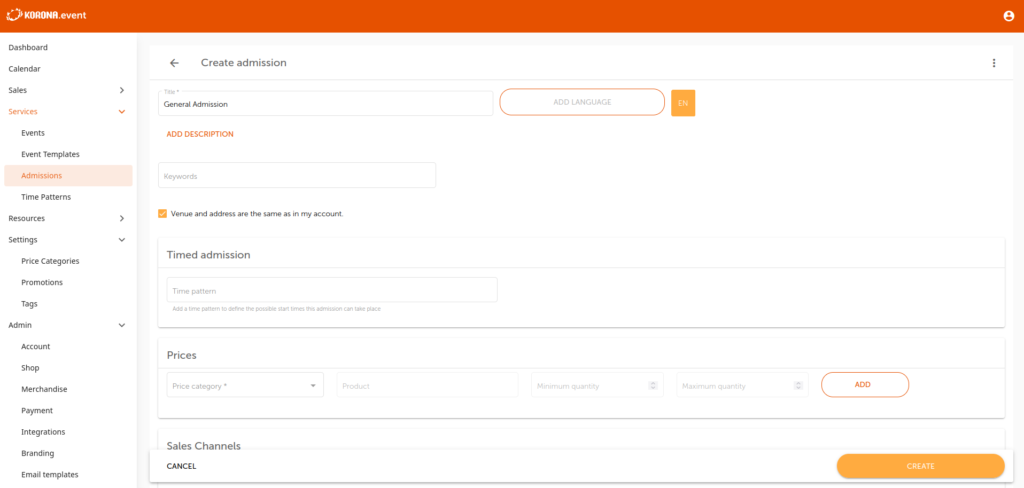Uncheck venue and address same as account
1024x488 pixels.
(163, 213)
